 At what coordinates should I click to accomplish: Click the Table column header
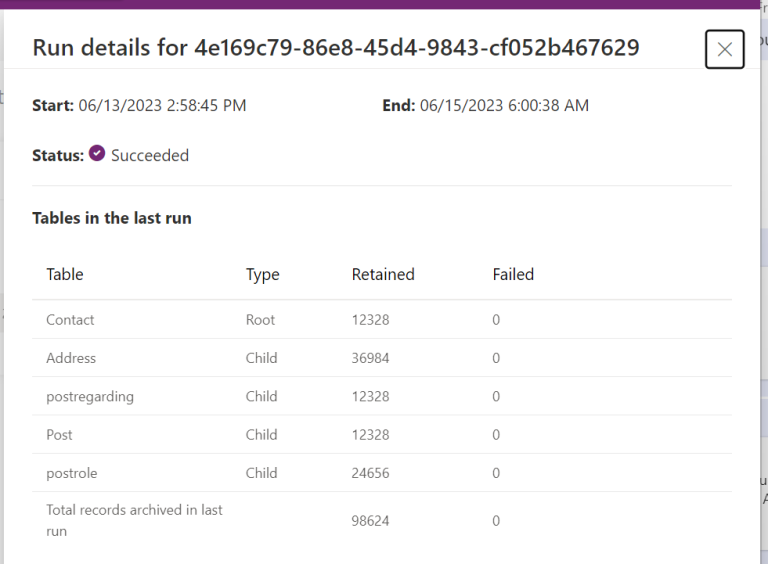(x=65, y=274)
